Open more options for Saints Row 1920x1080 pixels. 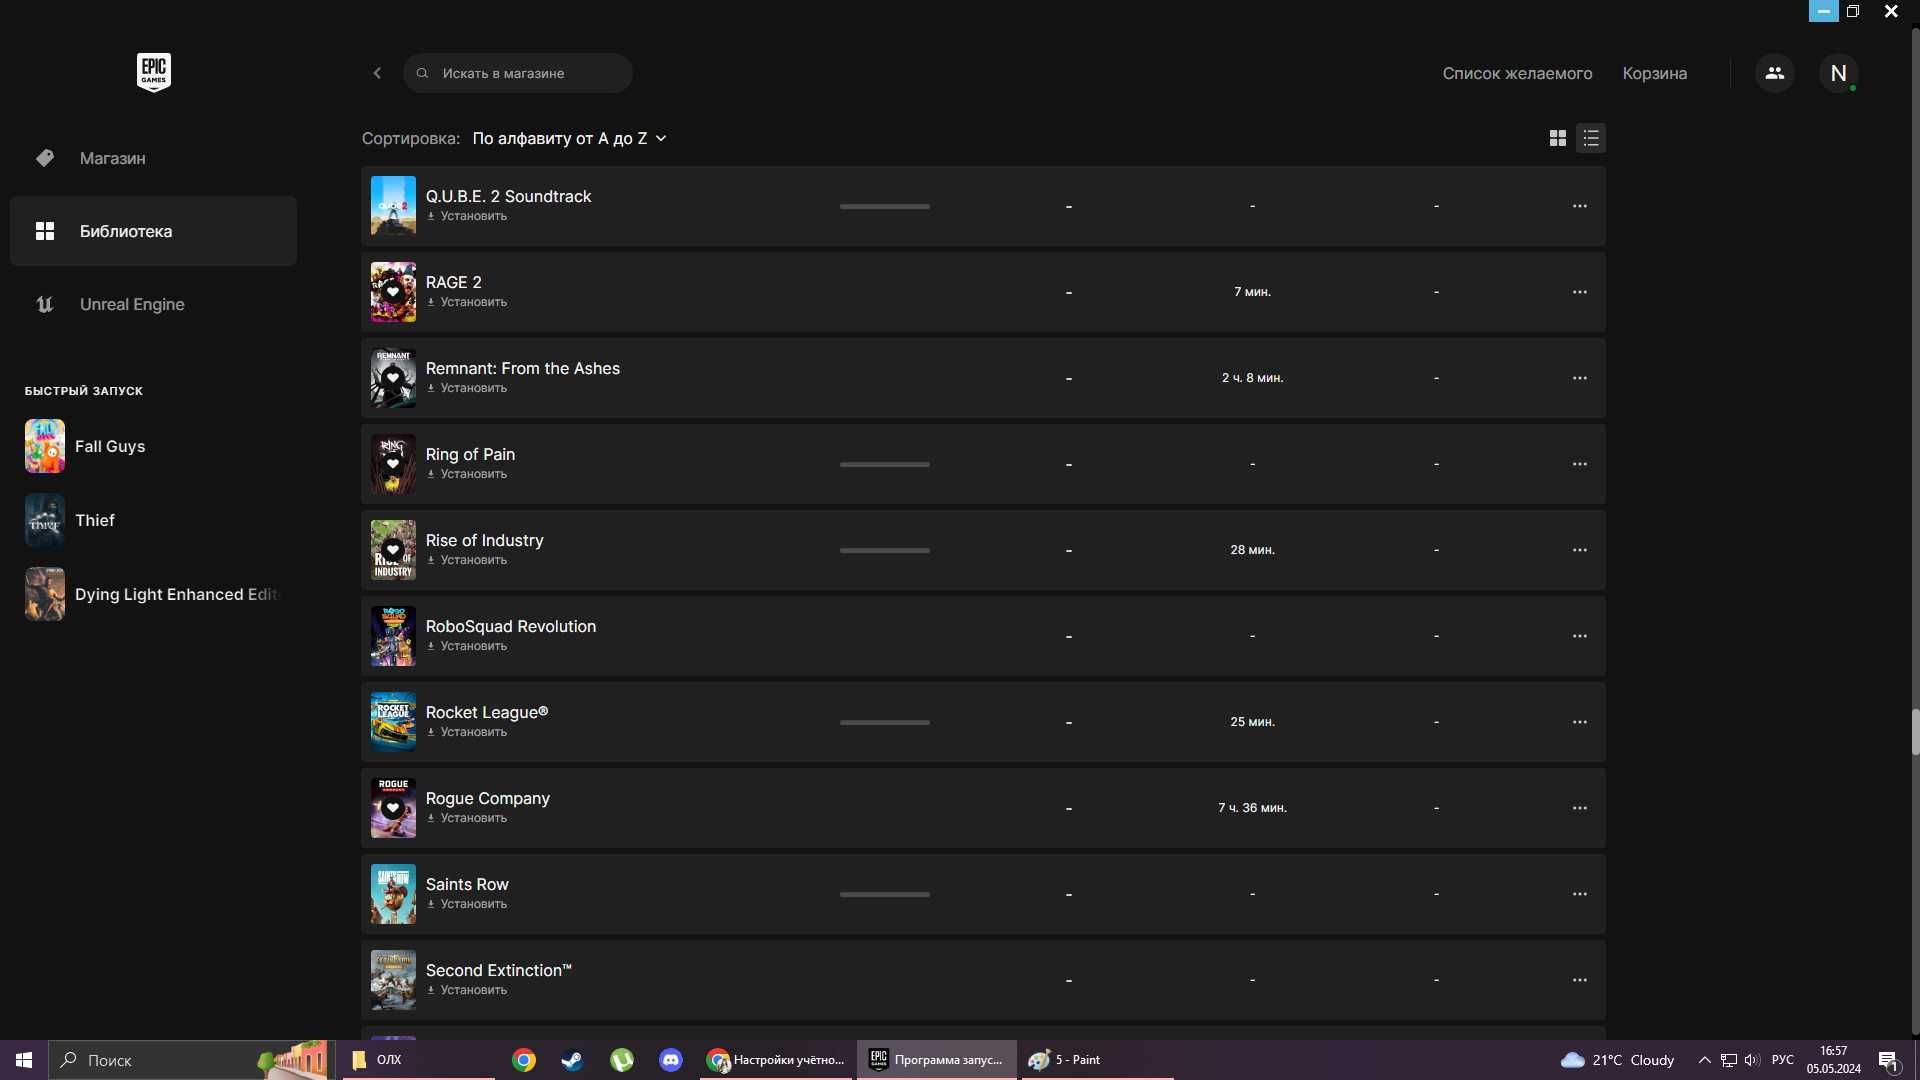[x=1580, y=894]
